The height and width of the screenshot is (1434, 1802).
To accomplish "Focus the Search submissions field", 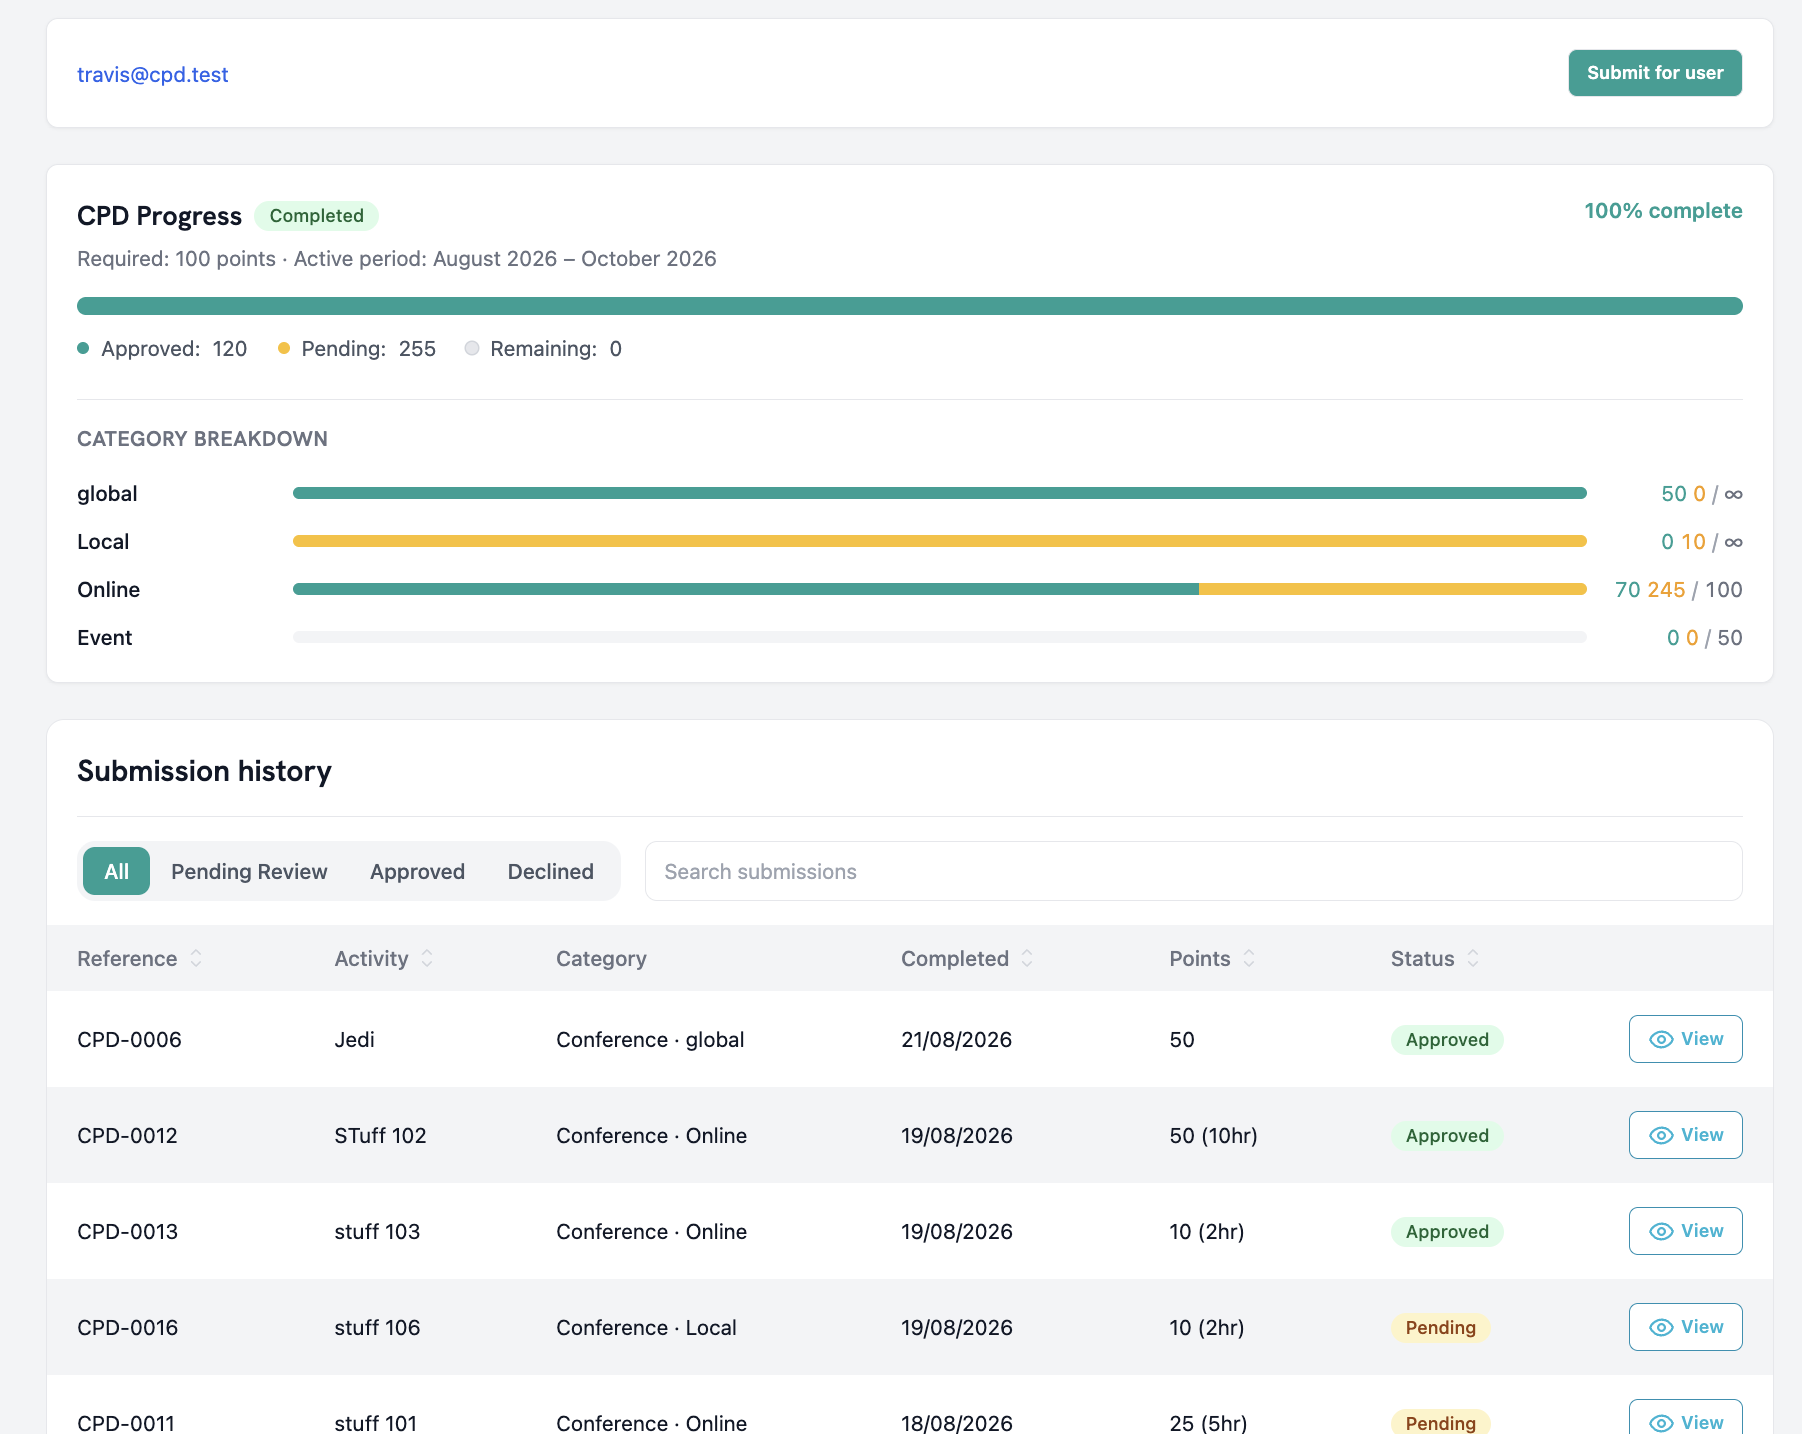I will 1193,871.
